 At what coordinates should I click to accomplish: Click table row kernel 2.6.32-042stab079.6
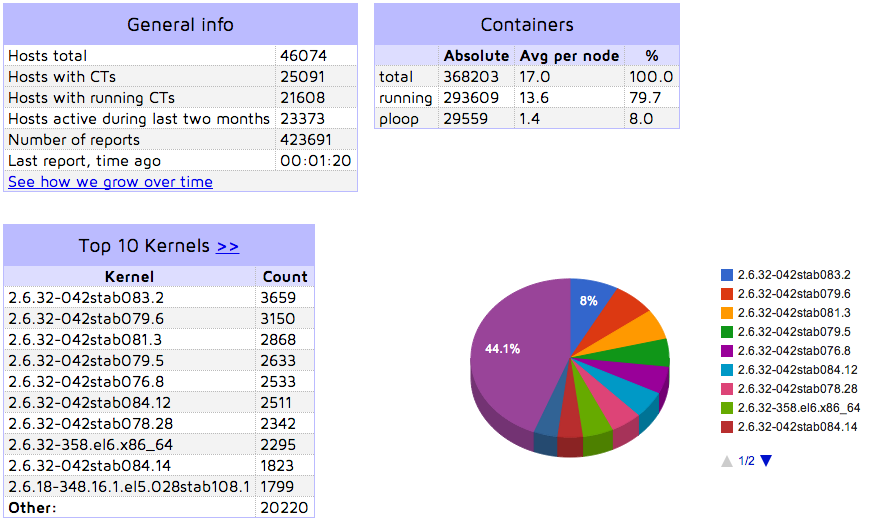(x=159, y=319)
